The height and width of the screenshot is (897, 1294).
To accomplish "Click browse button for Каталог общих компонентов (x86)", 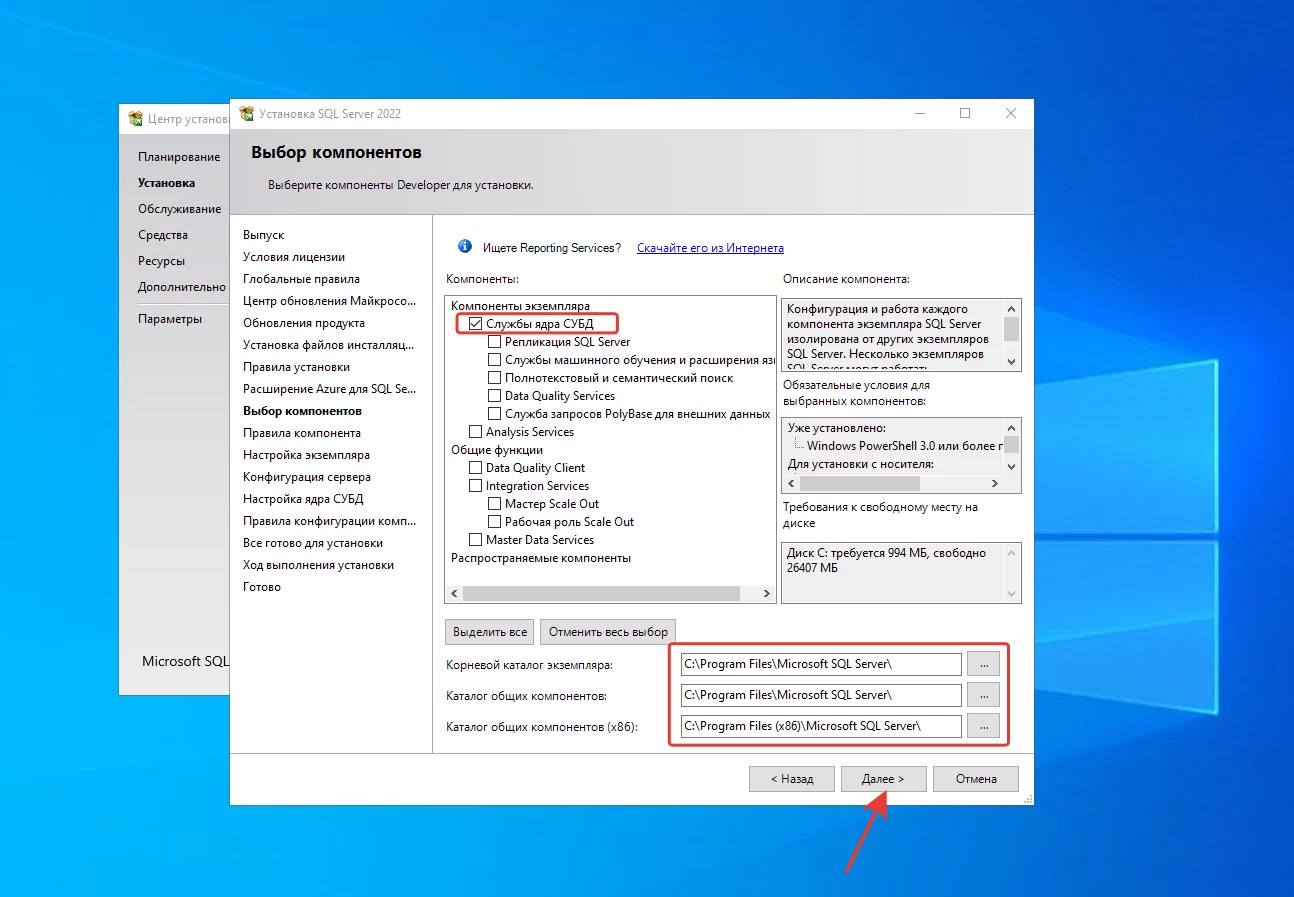I will pyautogui.click(x=983, y=726).
